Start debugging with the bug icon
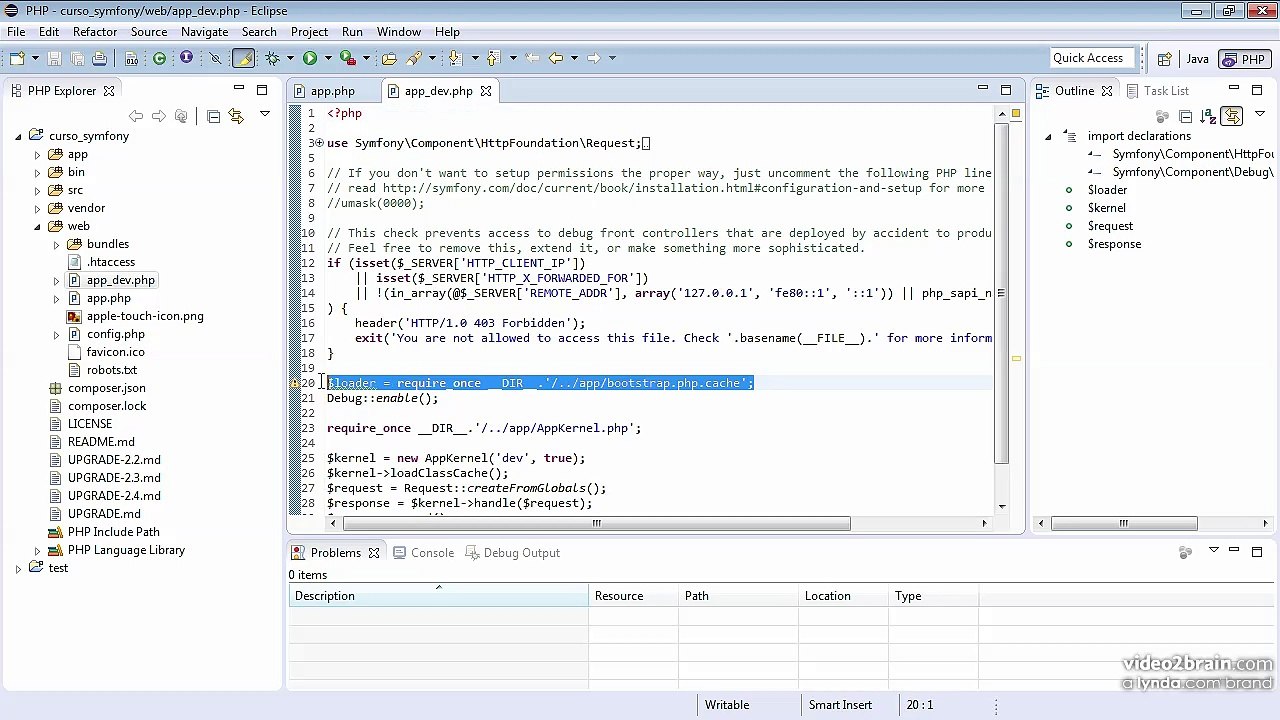This screenshot has height=720, width=1280. click(x=272, y=58)
